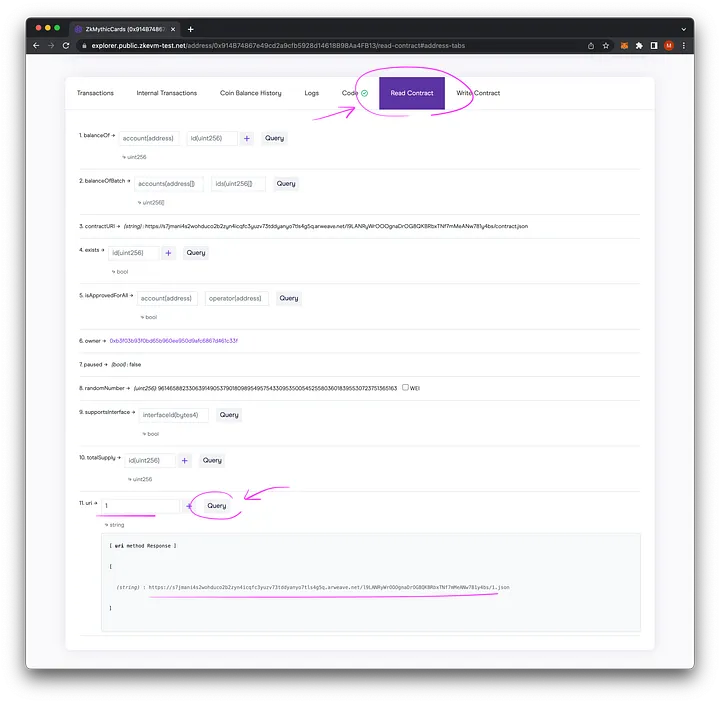Bookmark this page with the star icon
Viewport: 720px width, 703px height.
tap(606, 45)
